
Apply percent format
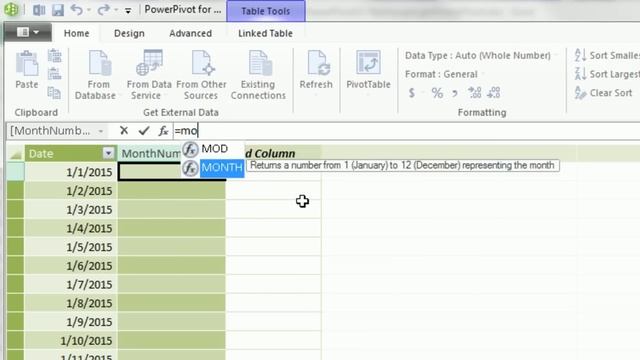437,93
